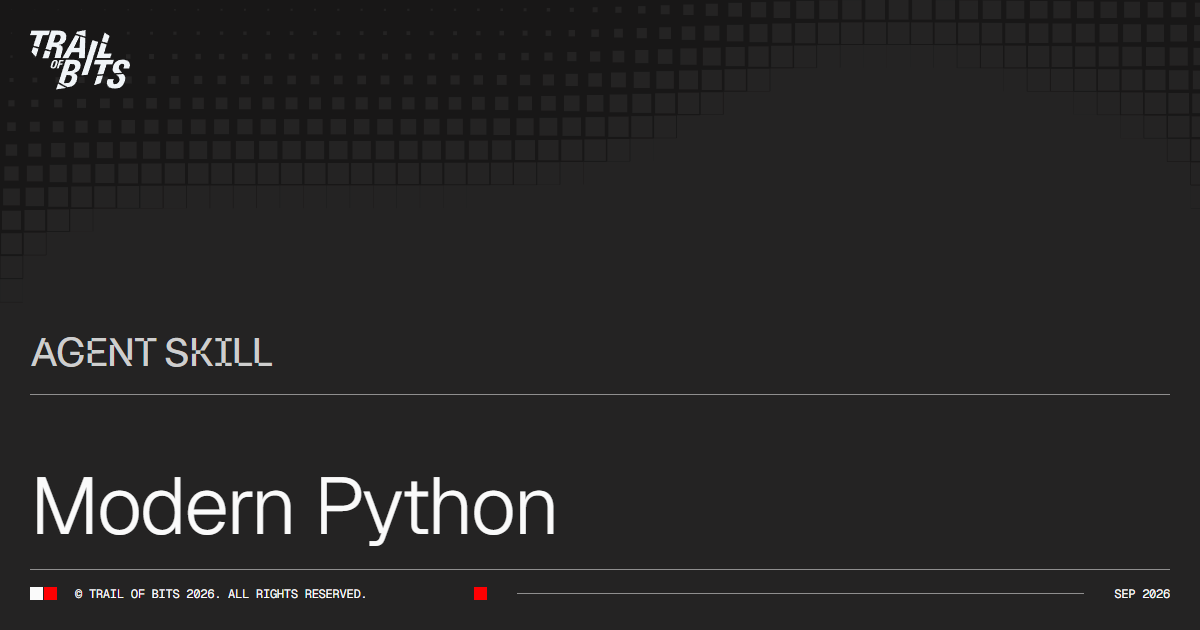Click the Trail of Bits logo
This screenshot has width=1200, height=630.
click(x=80, y=59)
